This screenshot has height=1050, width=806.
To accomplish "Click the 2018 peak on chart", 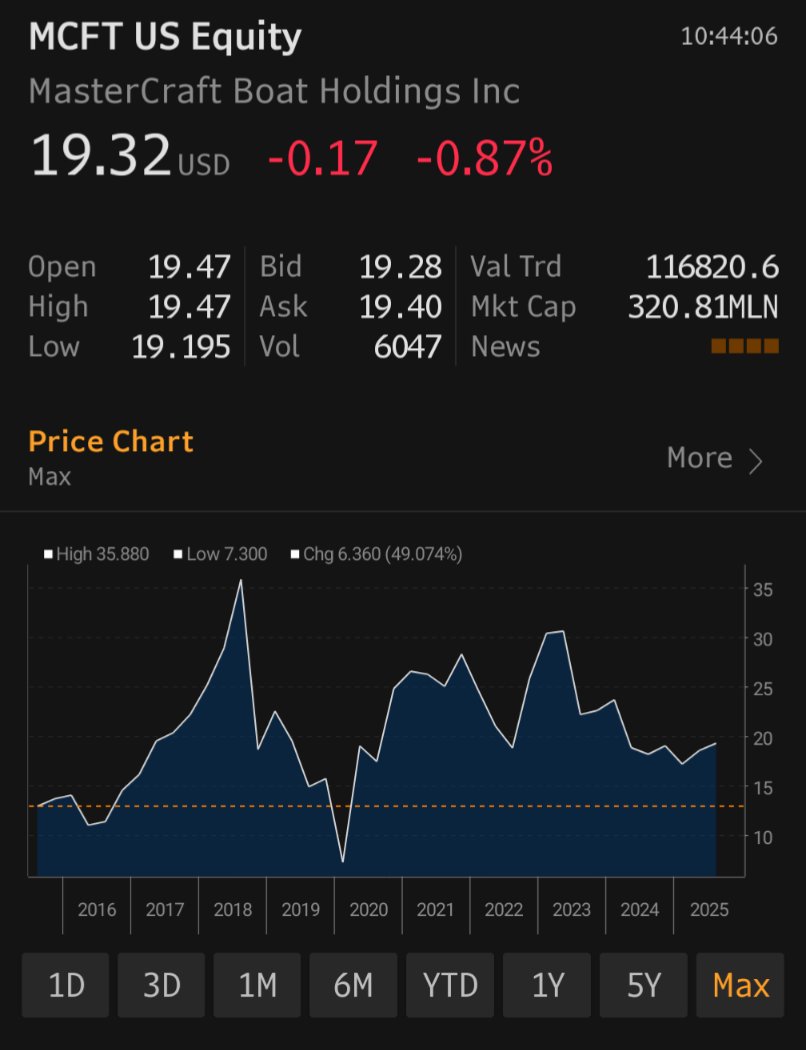I will pyautogui.click(x=241, y=581).
